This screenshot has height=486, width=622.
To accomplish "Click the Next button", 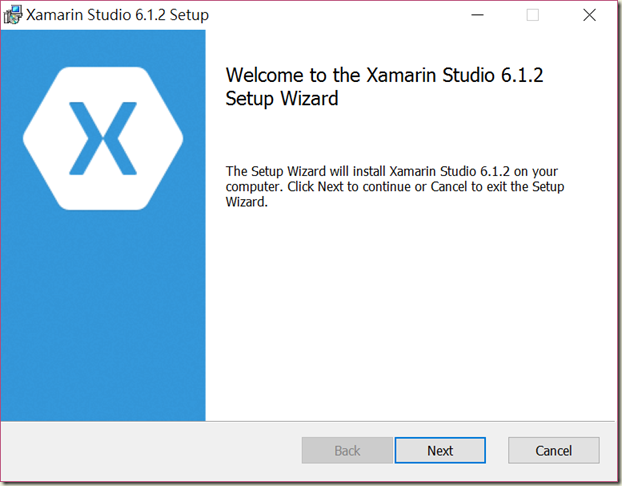I will (x=440, y=450).
